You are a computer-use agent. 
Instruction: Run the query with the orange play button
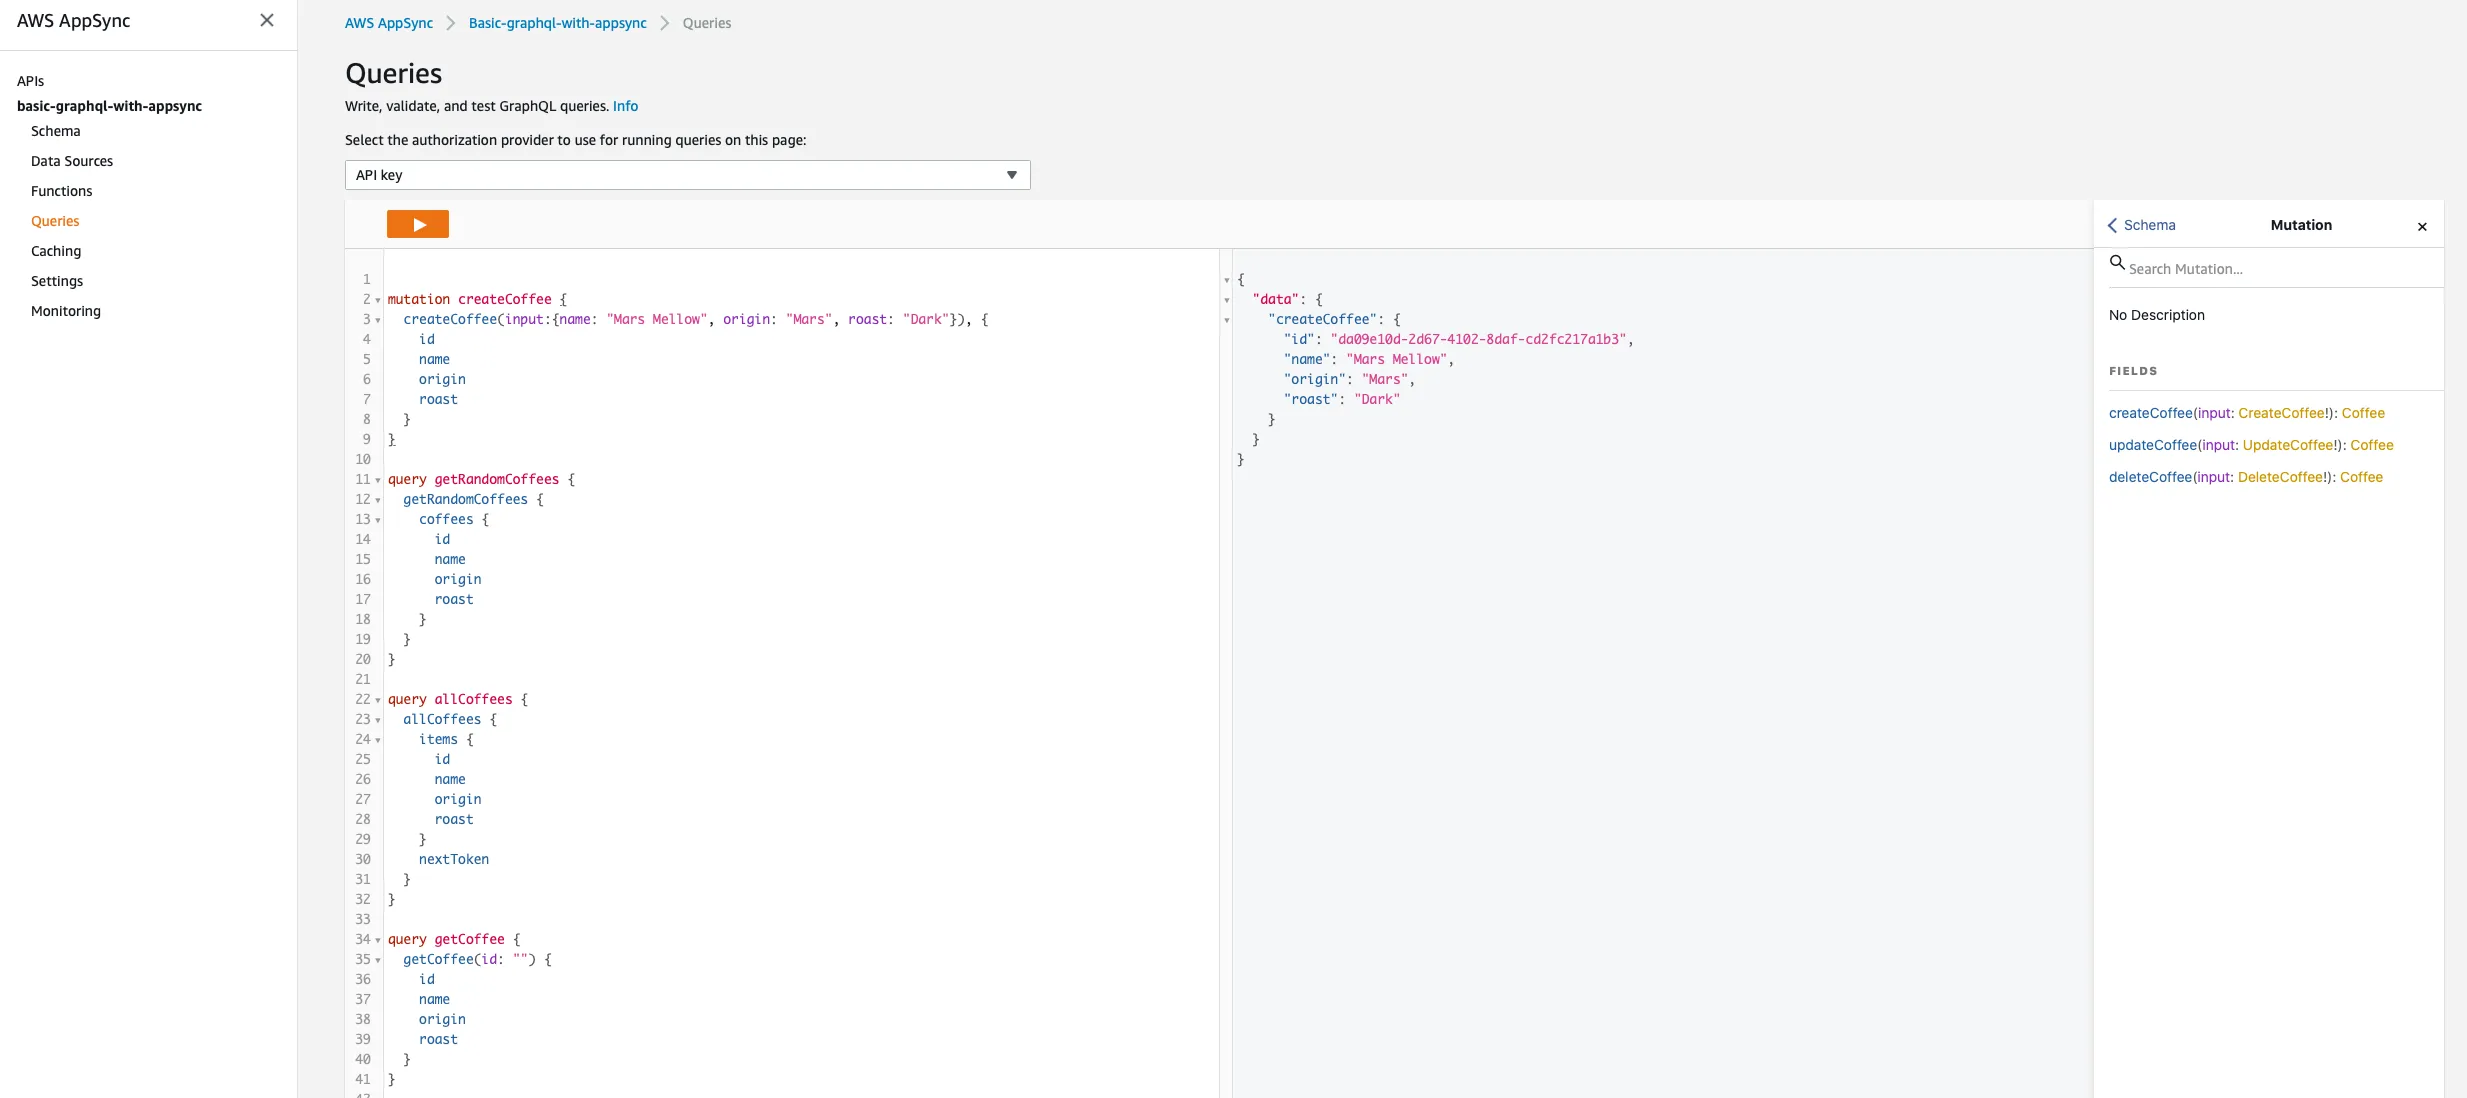pos(417,225)
